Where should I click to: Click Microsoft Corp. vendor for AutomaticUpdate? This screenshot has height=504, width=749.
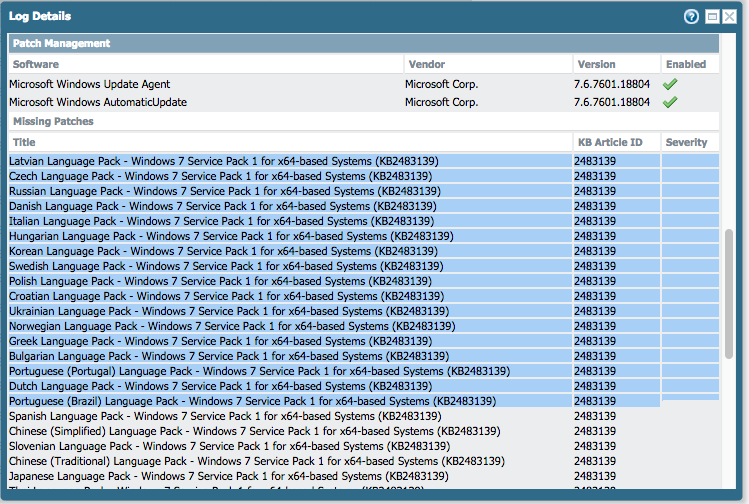click(x=441, y=102)
